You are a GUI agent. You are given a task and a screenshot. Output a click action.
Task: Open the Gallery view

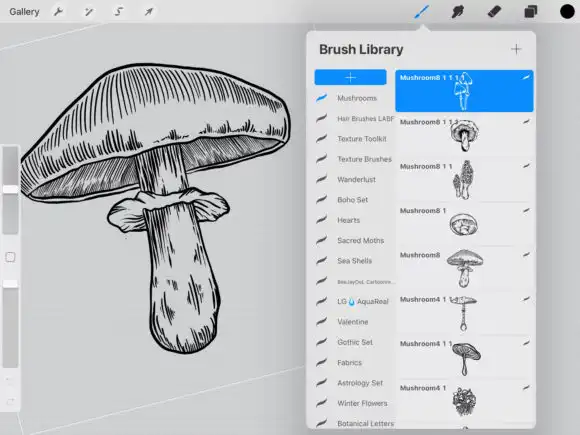24,12
